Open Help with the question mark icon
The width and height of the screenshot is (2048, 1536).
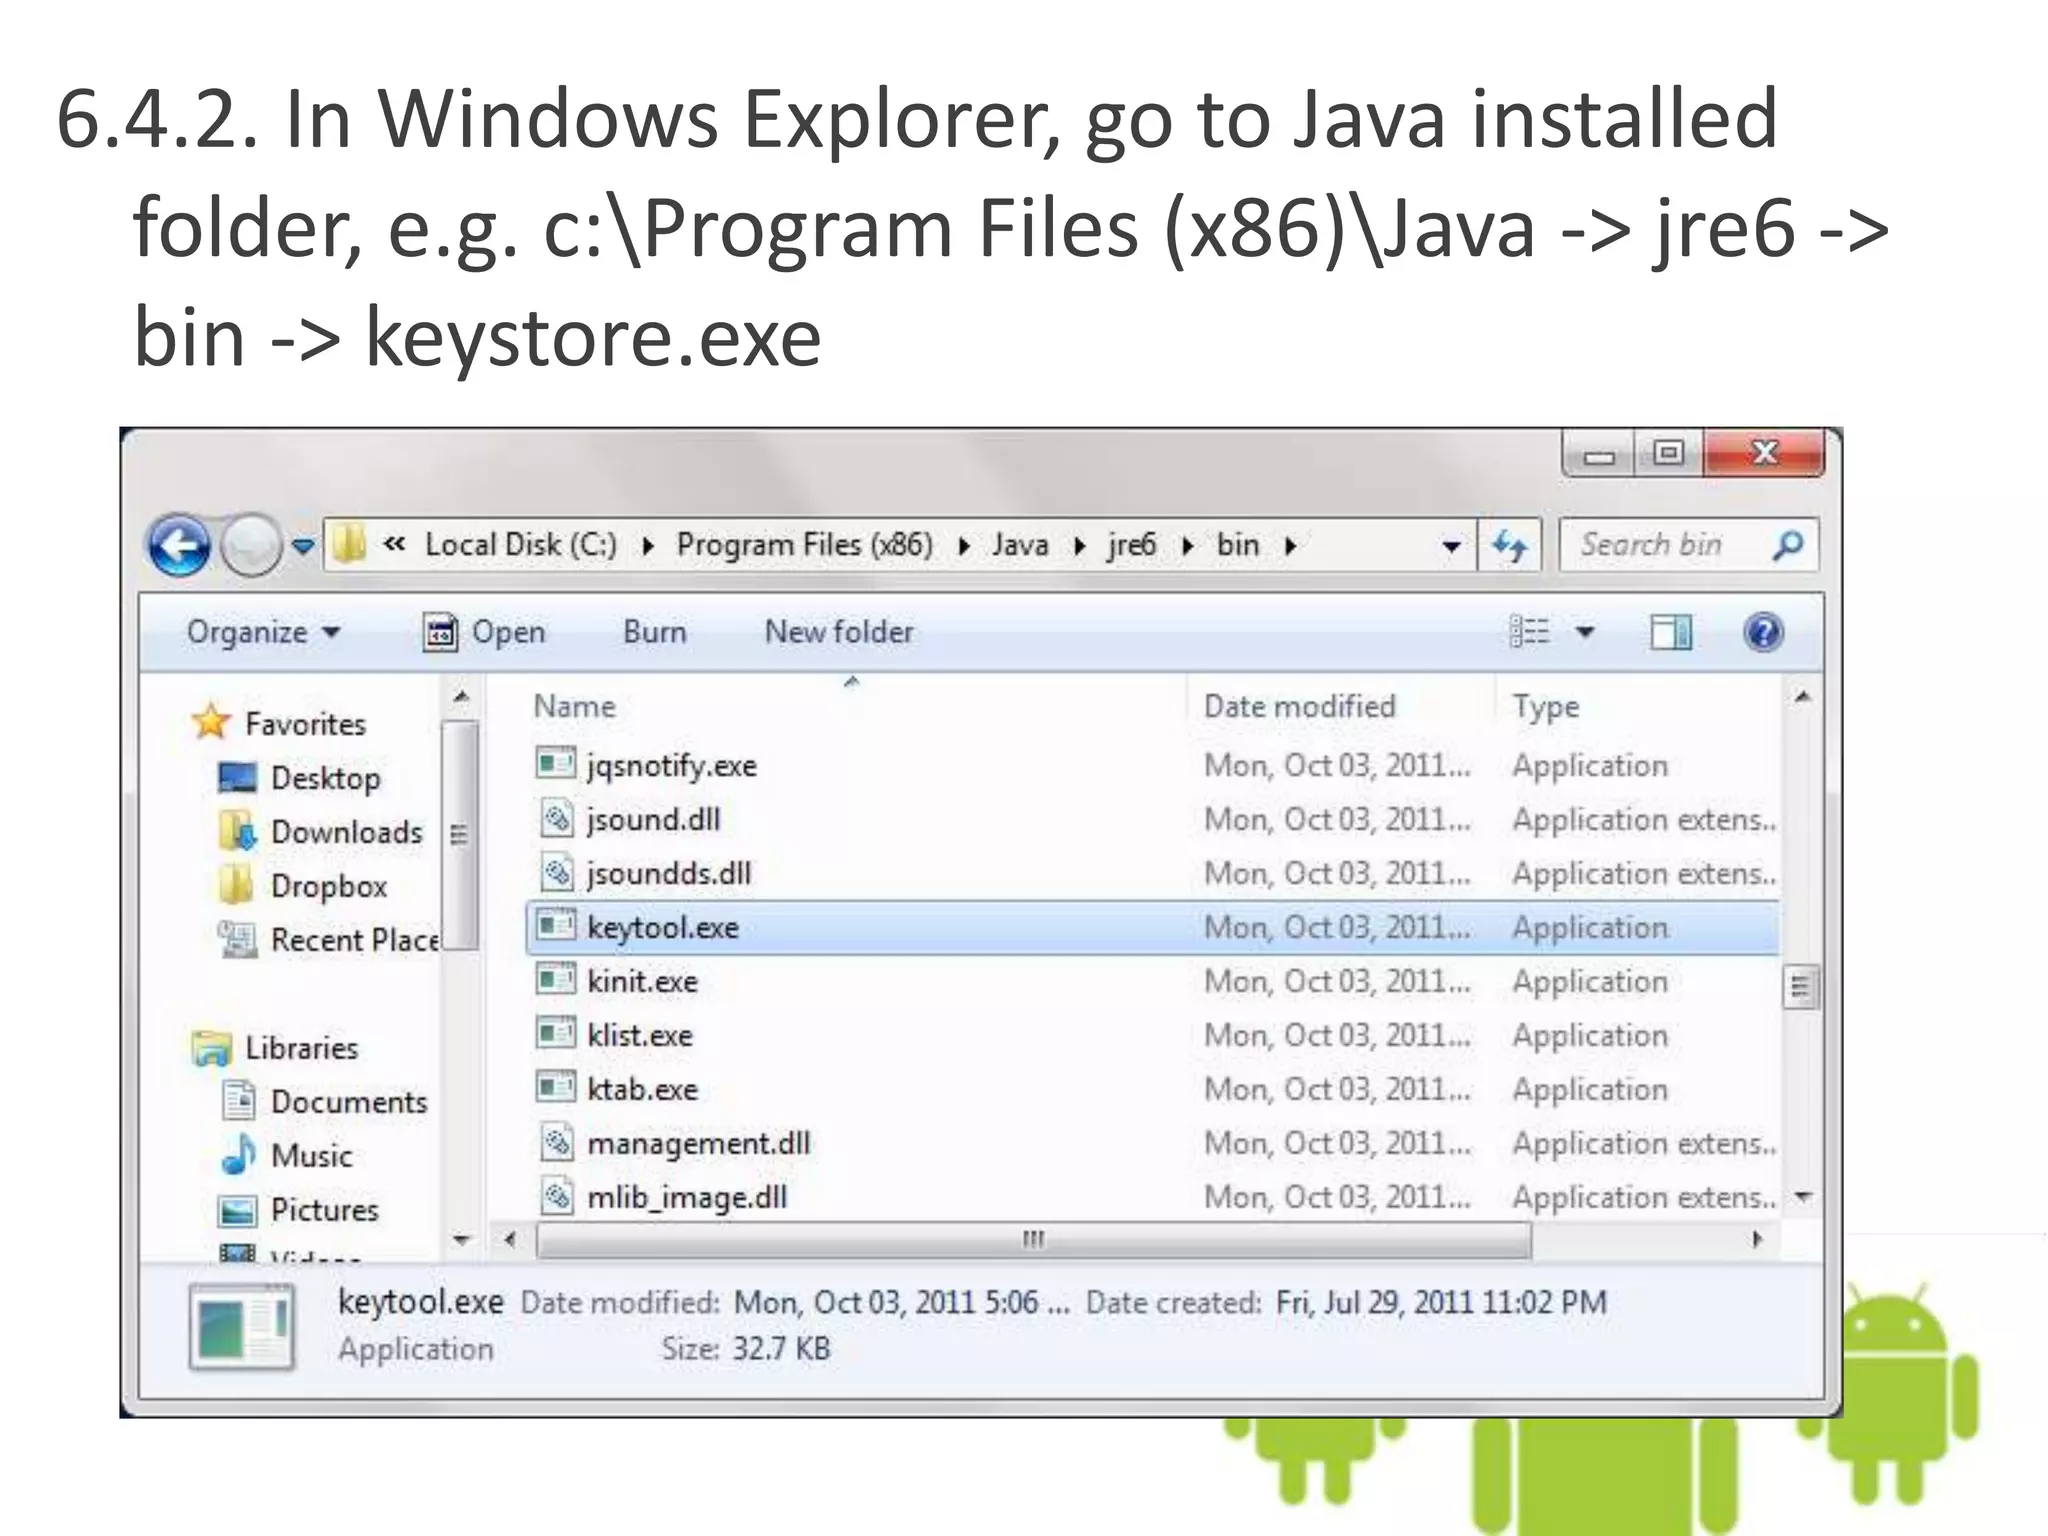pos(1763,632)
